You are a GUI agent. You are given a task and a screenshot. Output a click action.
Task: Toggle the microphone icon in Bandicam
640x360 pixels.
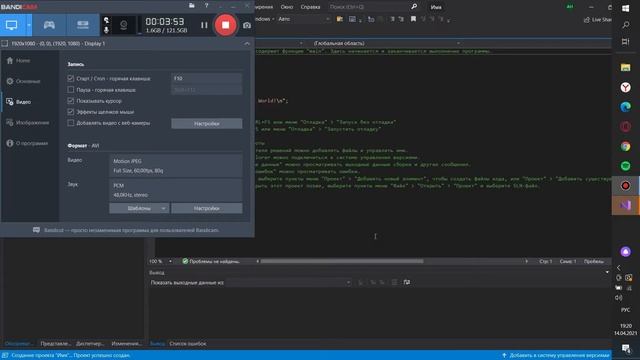click(106, 30)
